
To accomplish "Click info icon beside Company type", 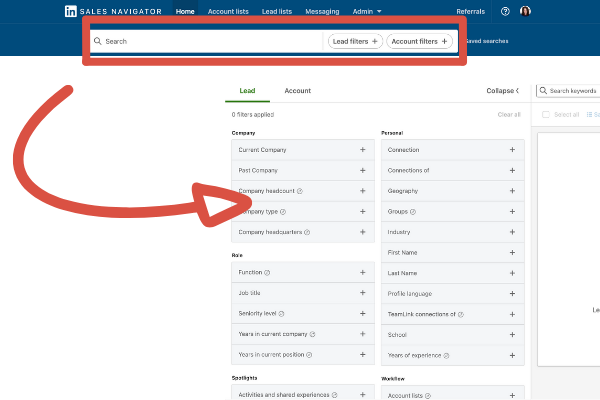I will pyautogui.click(x=283, y=212).
